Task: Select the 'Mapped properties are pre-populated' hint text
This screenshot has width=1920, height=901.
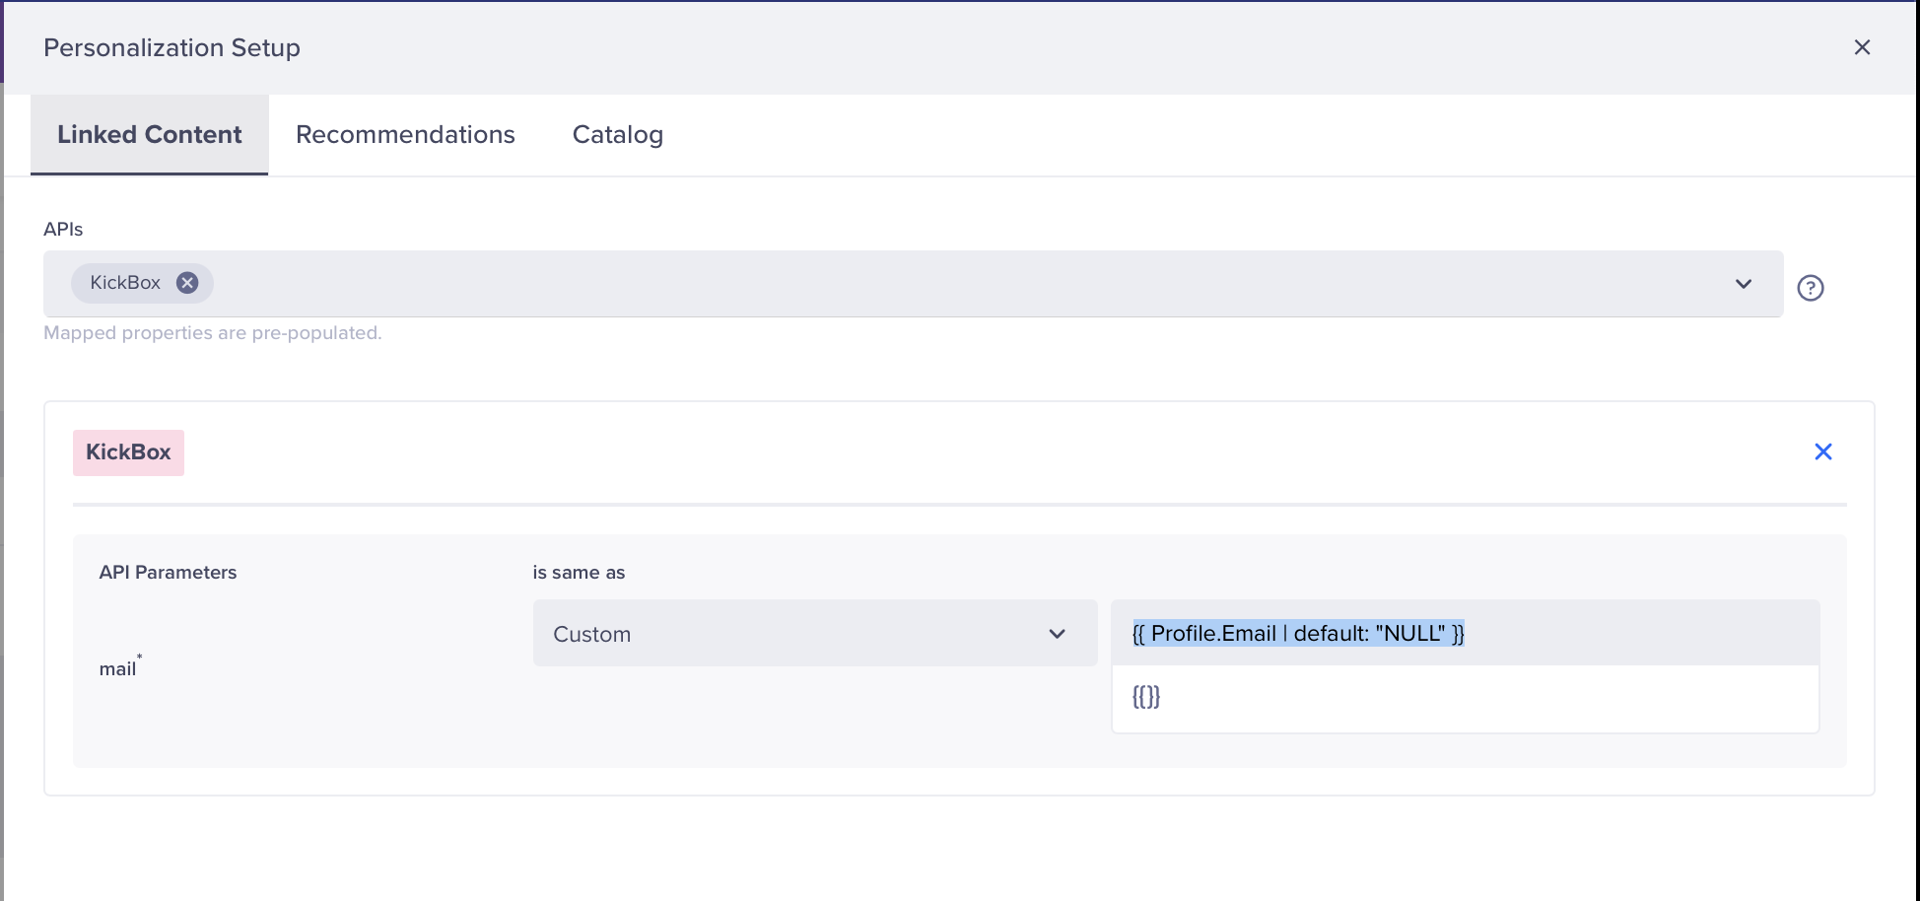Action: point(212,333)
